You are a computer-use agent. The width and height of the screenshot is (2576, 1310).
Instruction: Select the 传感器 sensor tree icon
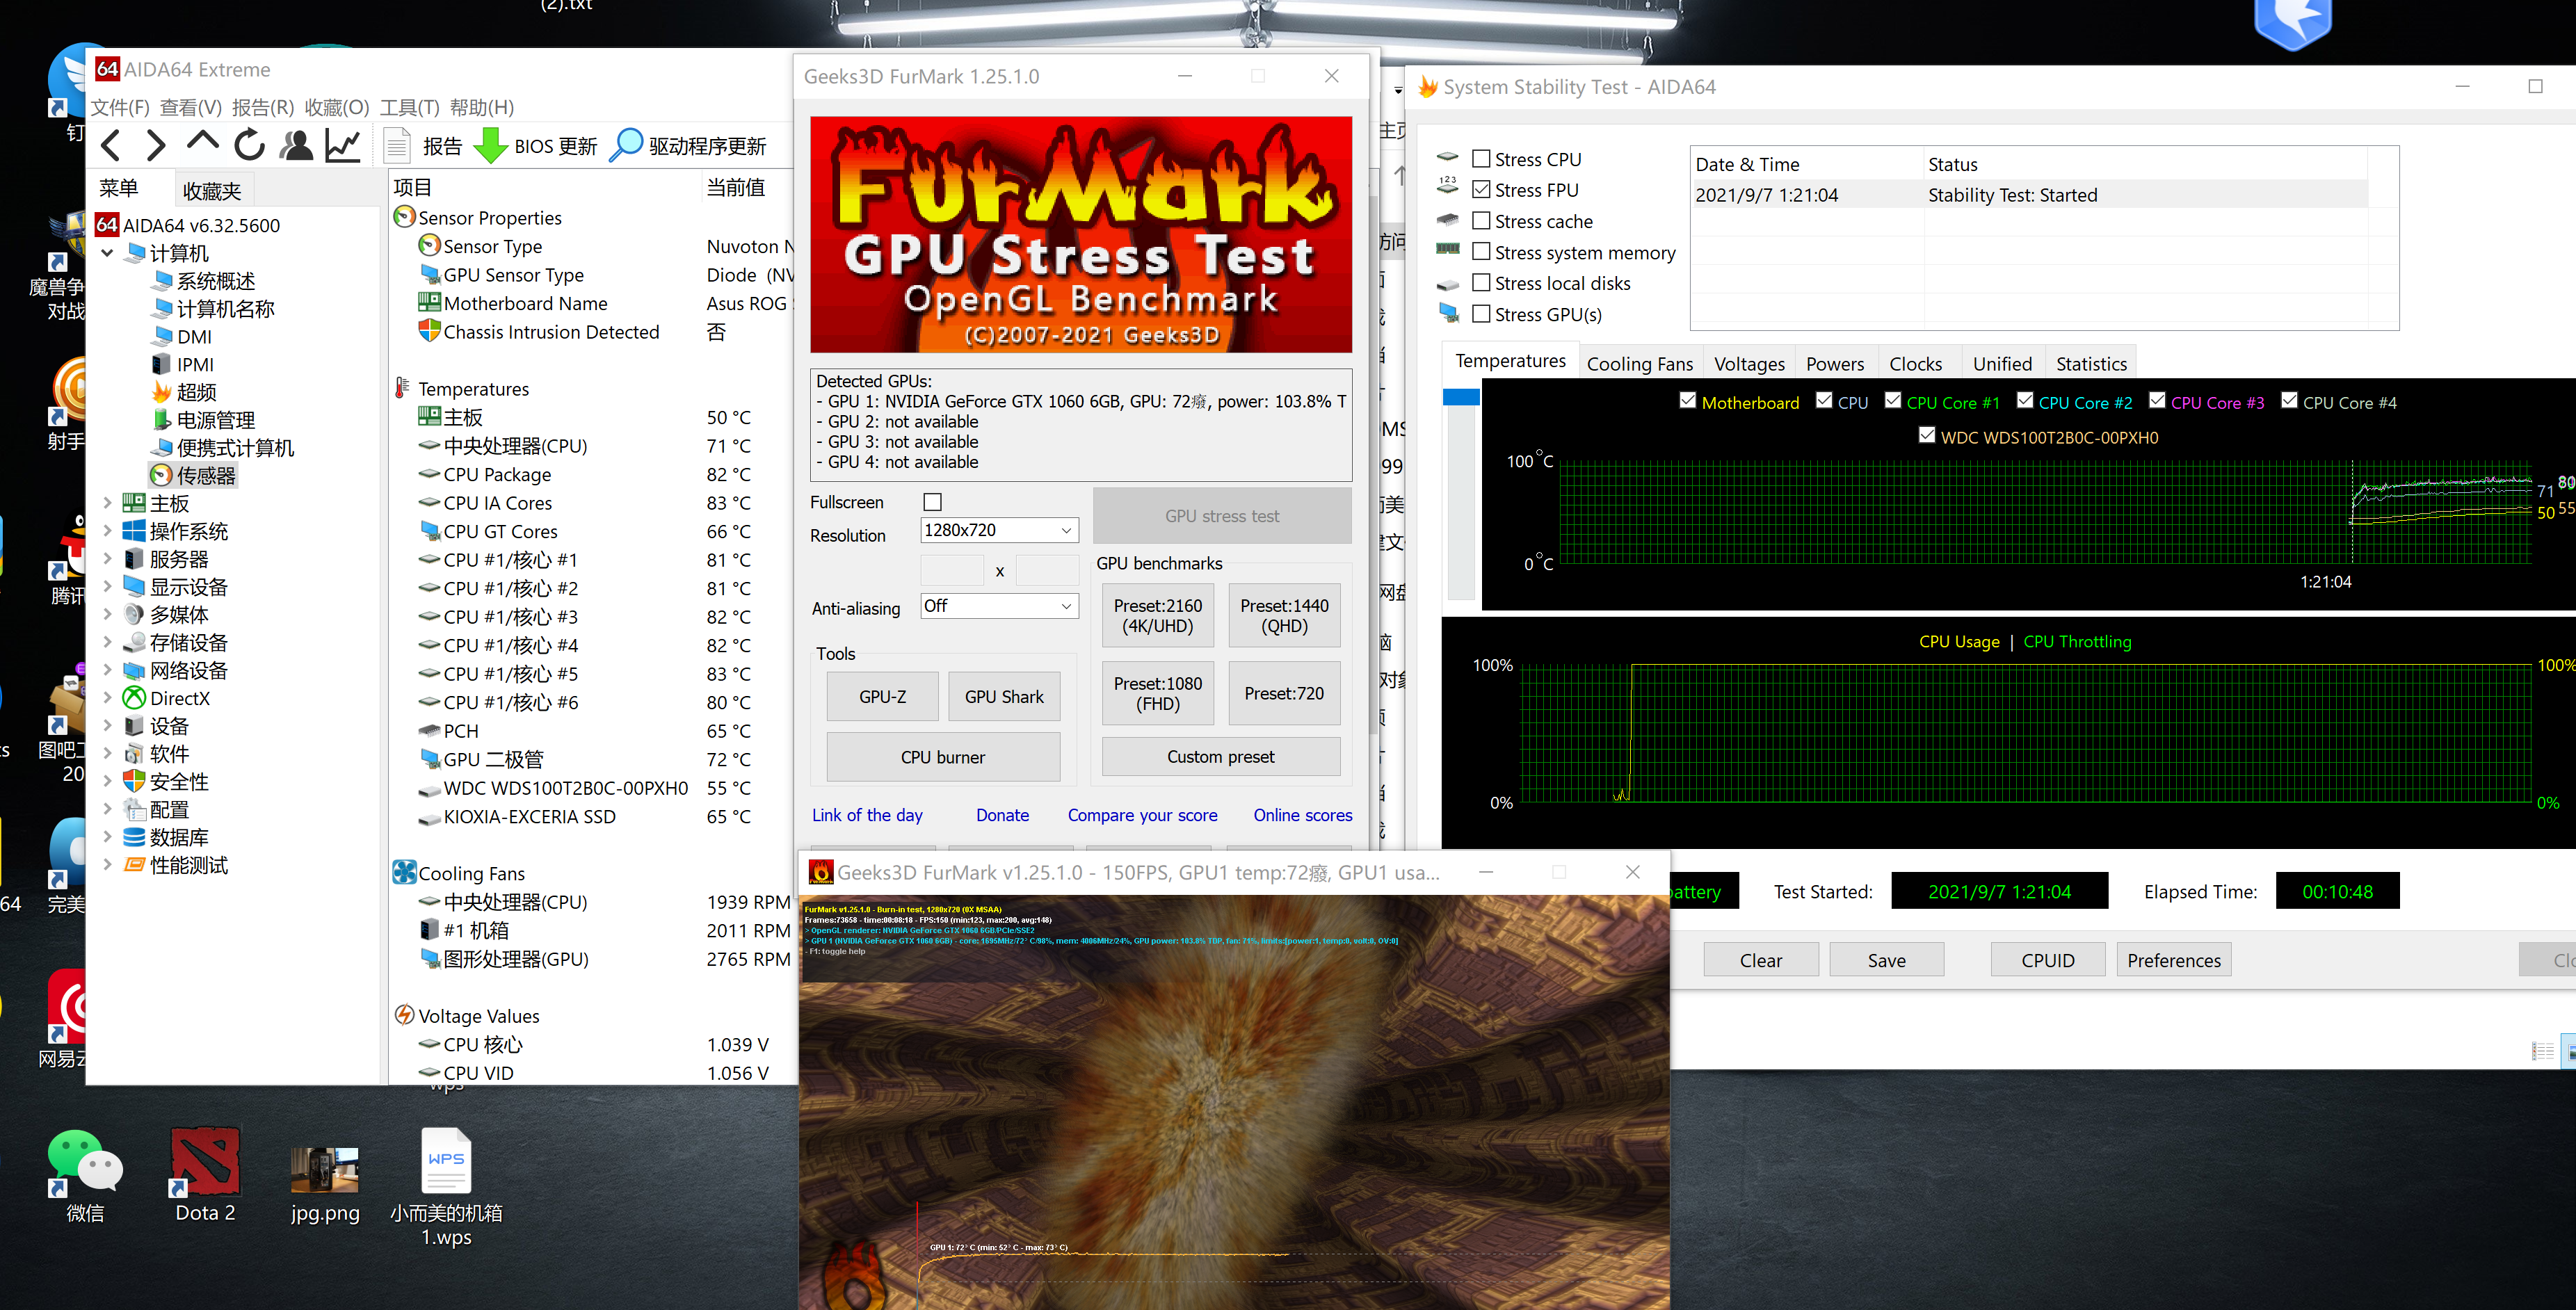pos(161,476)
